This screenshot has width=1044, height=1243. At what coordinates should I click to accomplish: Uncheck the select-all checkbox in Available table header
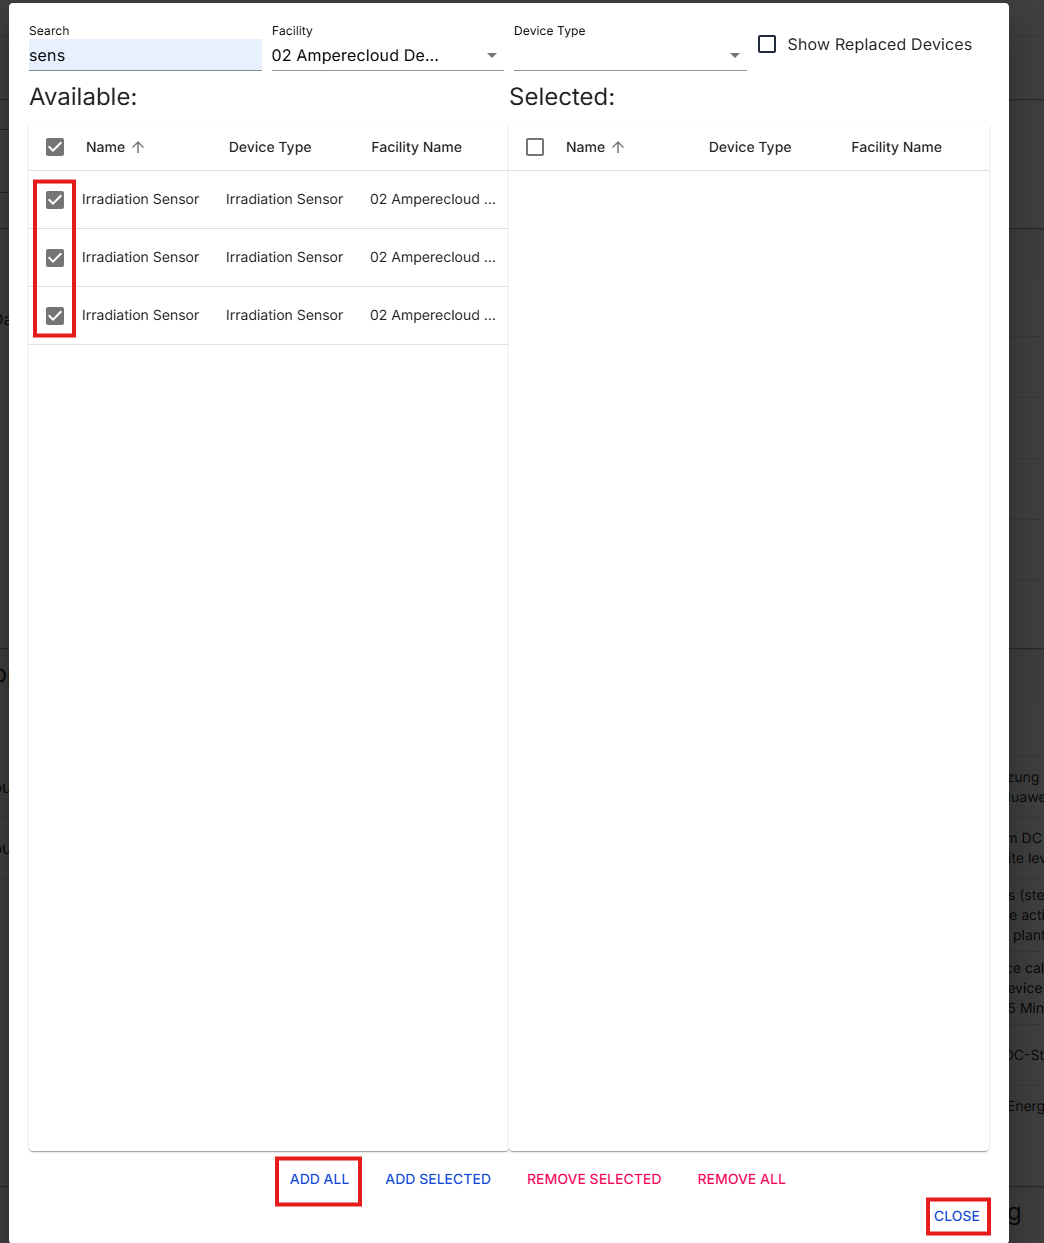point(55,147)
